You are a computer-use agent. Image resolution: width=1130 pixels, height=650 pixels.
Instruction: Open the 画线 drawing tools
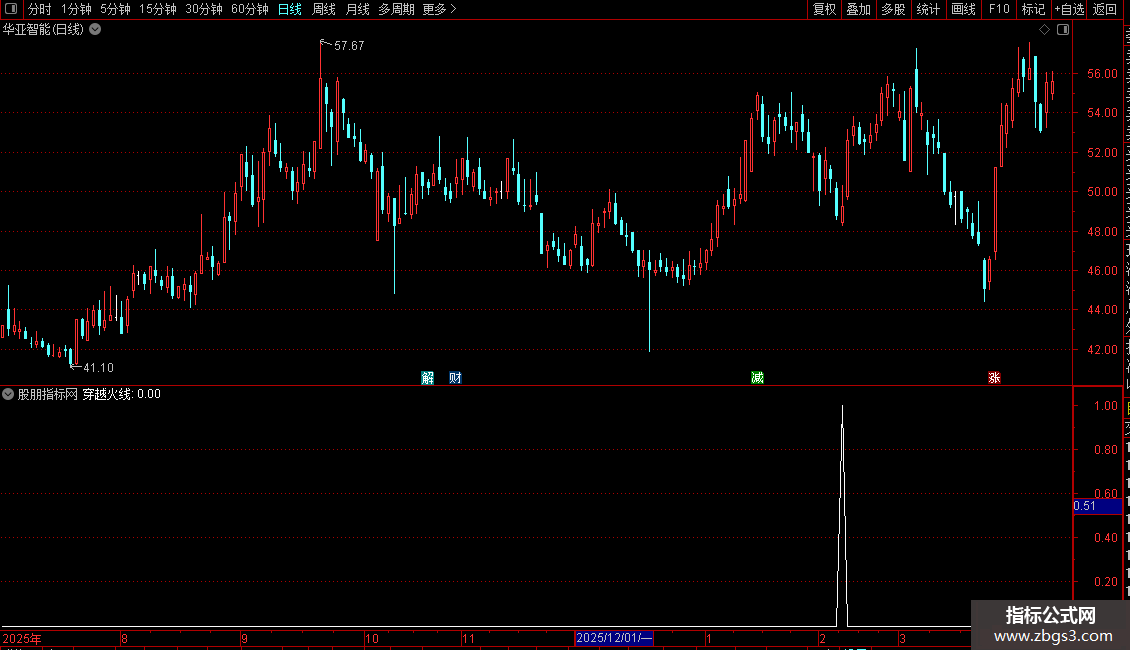[963, 9]
